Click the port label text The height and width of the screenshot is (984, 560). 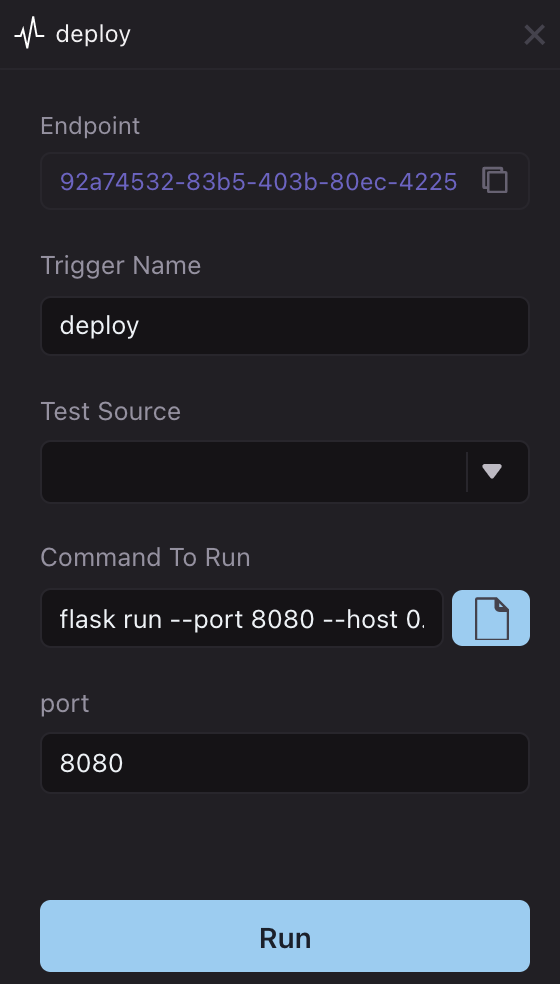point(65,703)
